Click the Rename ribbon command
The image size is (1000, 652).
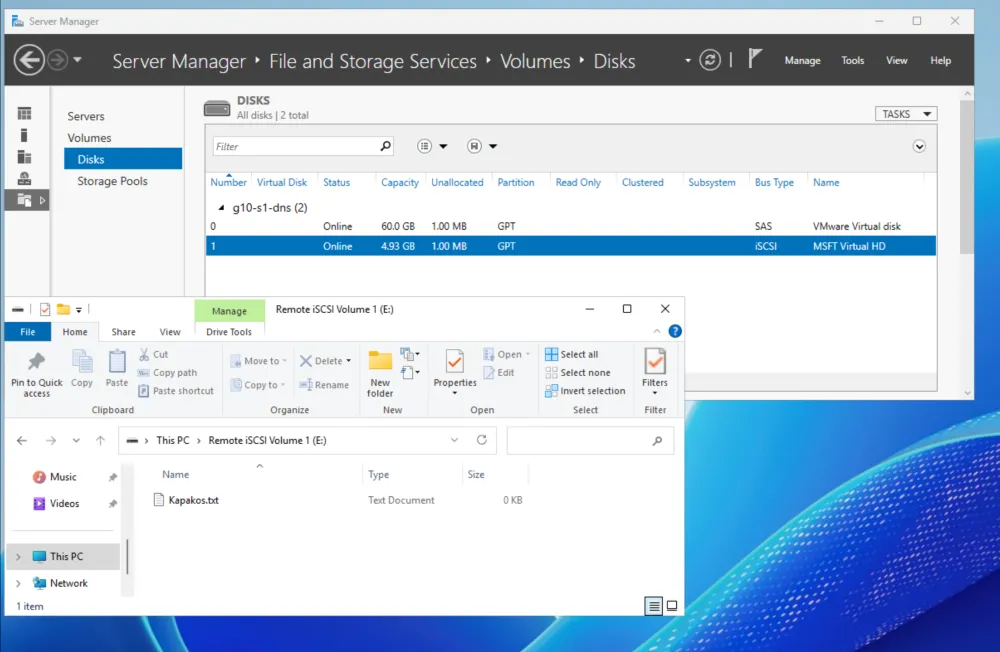[325, 385]
